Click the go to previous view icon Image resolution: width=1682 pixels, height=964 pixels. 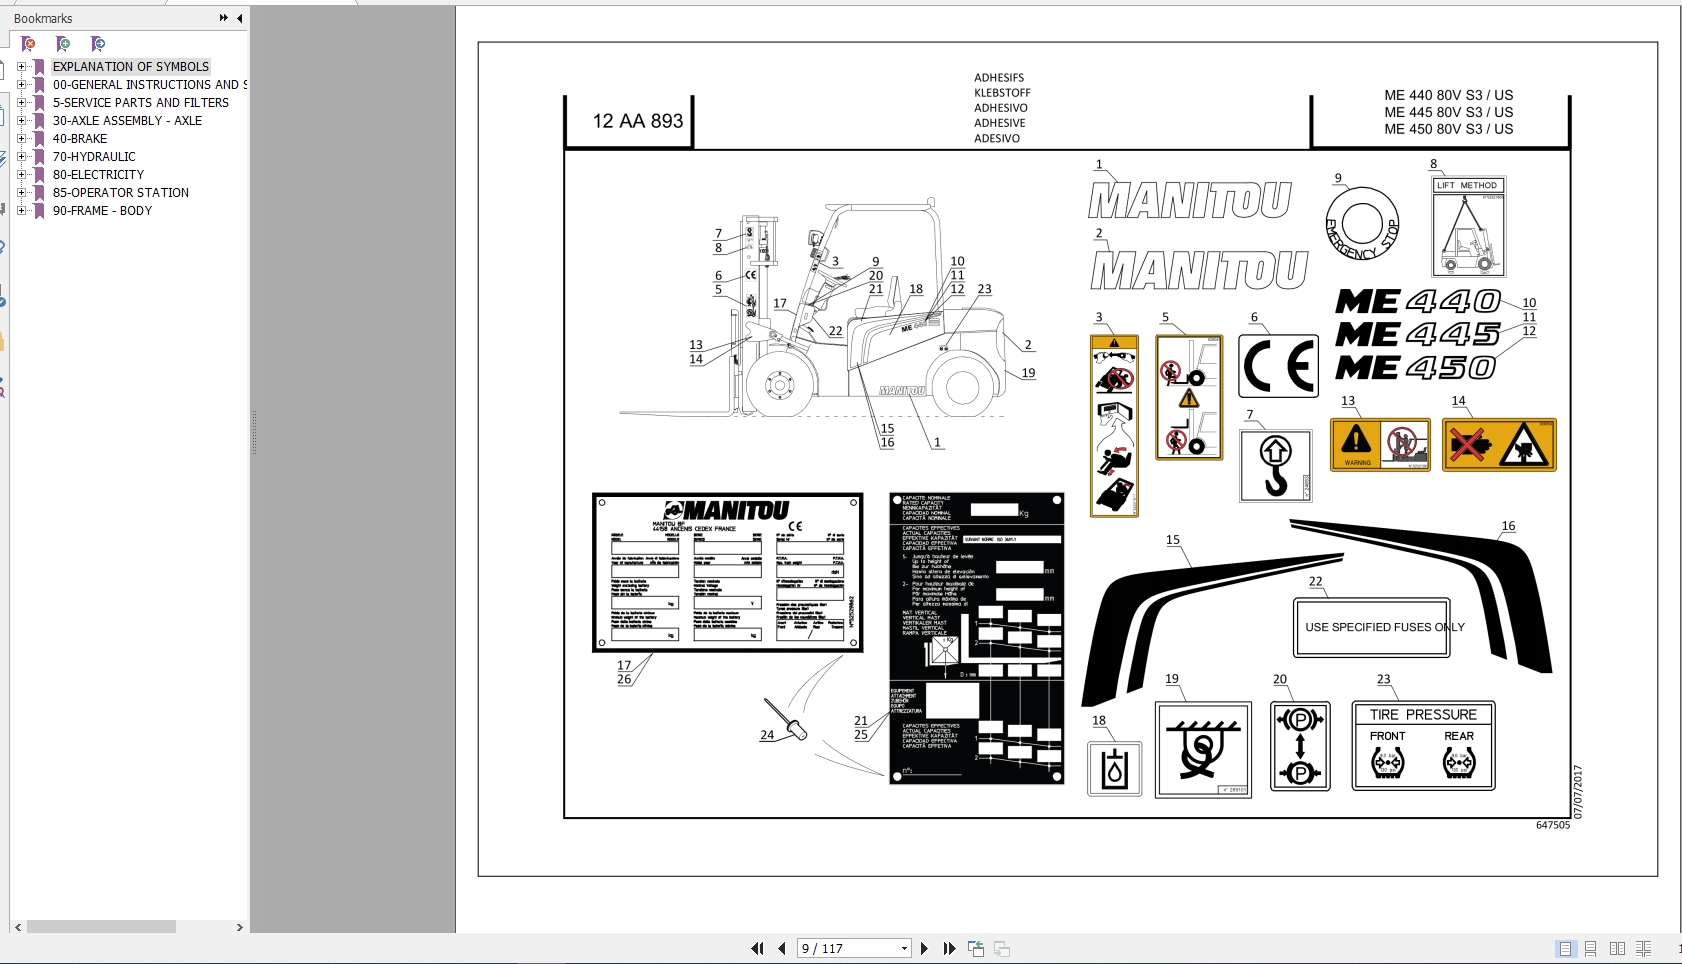(976, 949)
